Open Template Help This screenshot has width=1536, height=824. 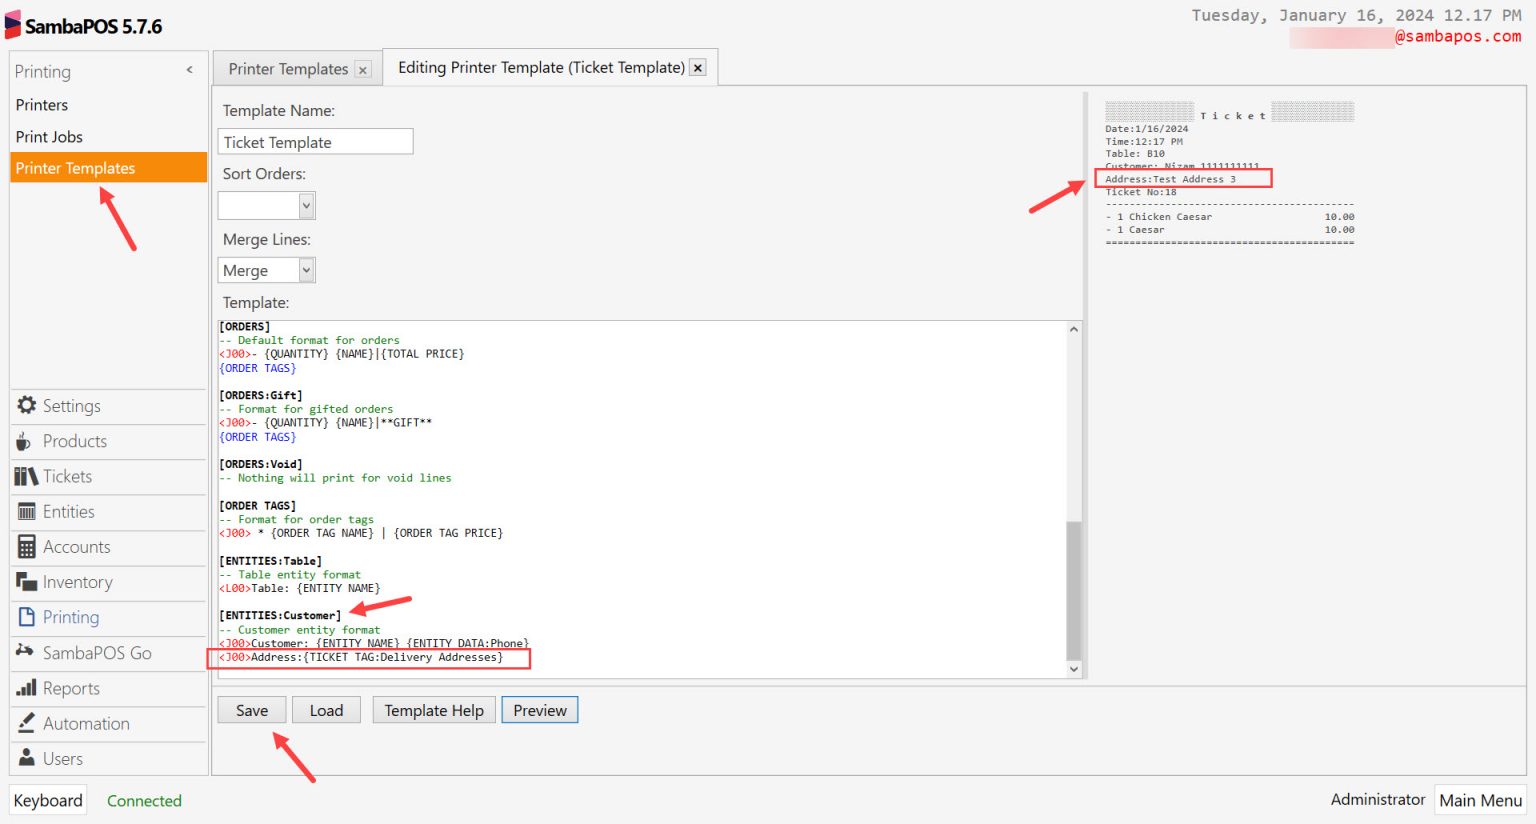pyautogui.click(x=433, y=710)
